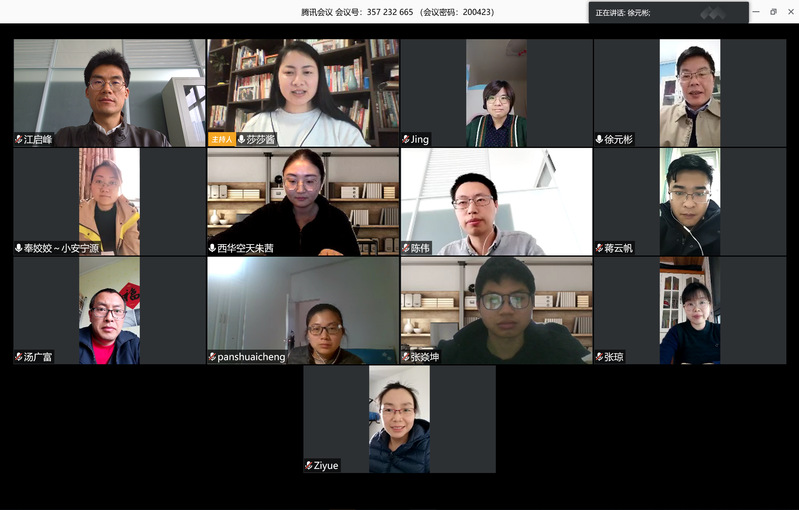The width and height of the screenshot is (799, 510).
Task: Click the muted mic icon beside 汤广富
Action: coord(19,357)
